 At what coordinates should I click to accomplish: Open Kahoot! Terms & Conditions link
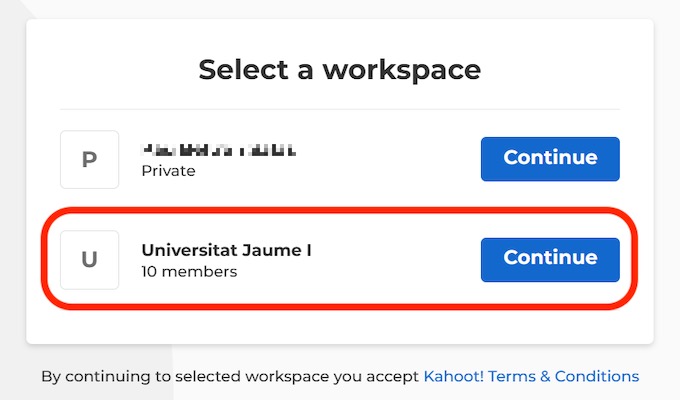pos(531,377)
